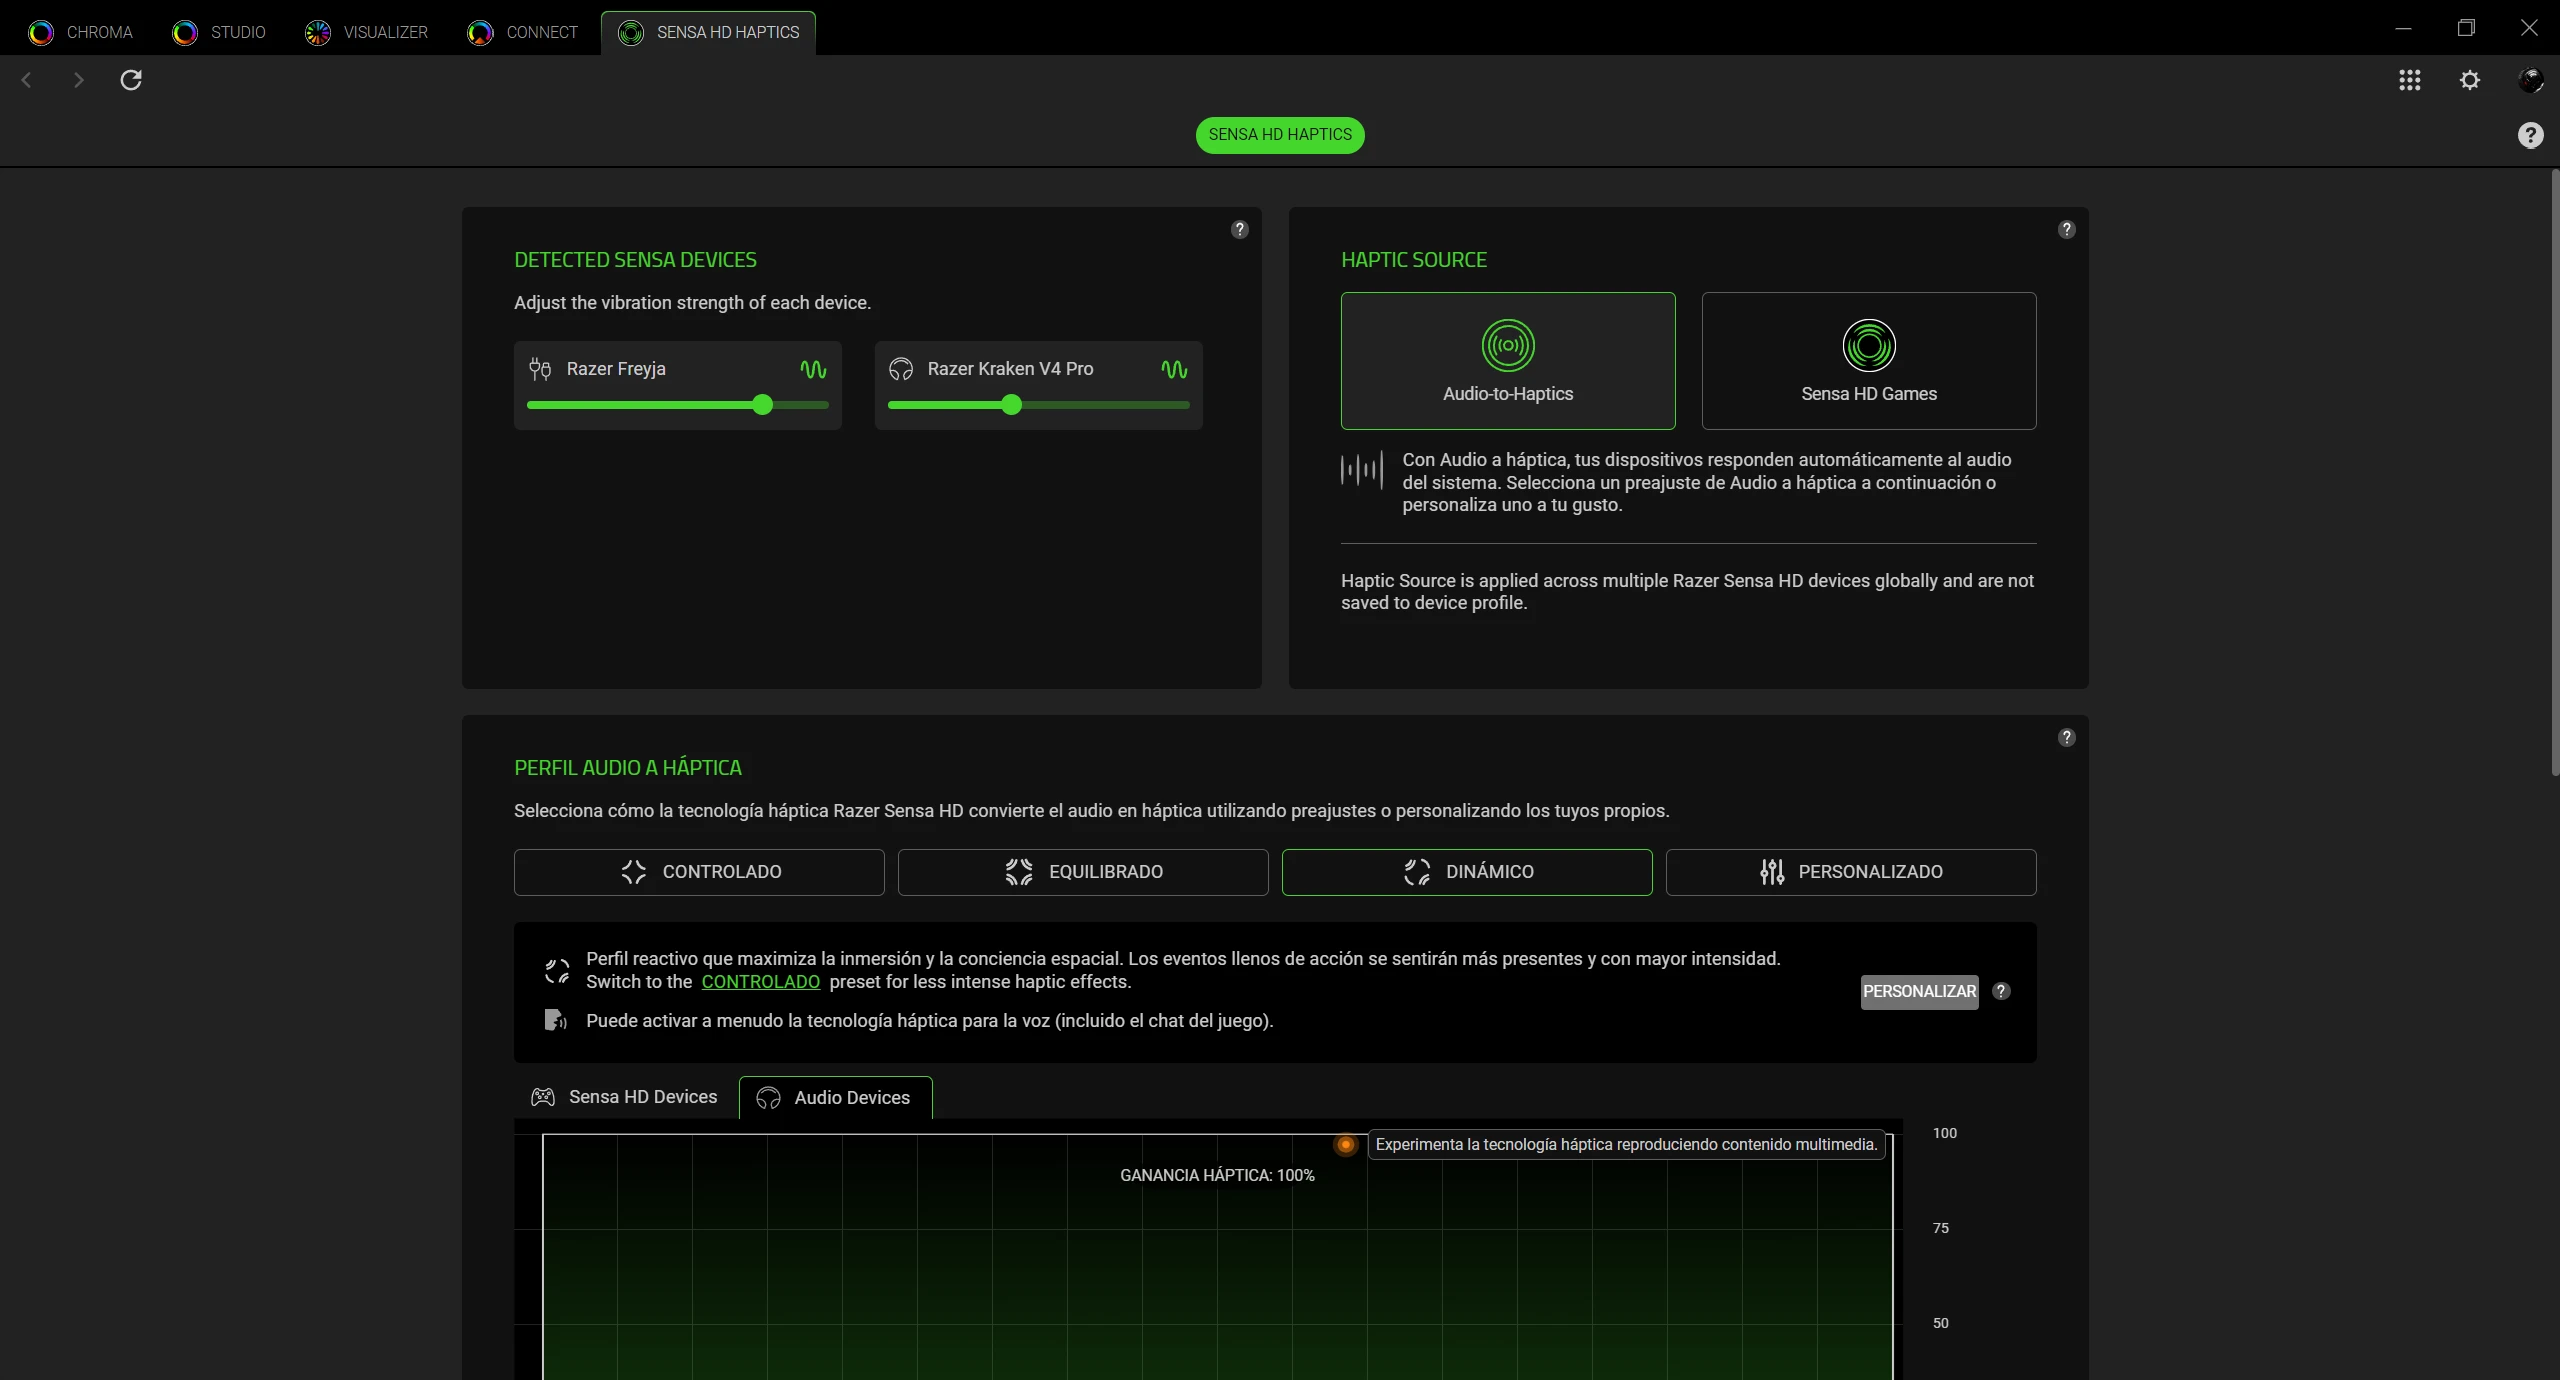Choose the EQUILIBRADO preset

[x=1083, y=872]
